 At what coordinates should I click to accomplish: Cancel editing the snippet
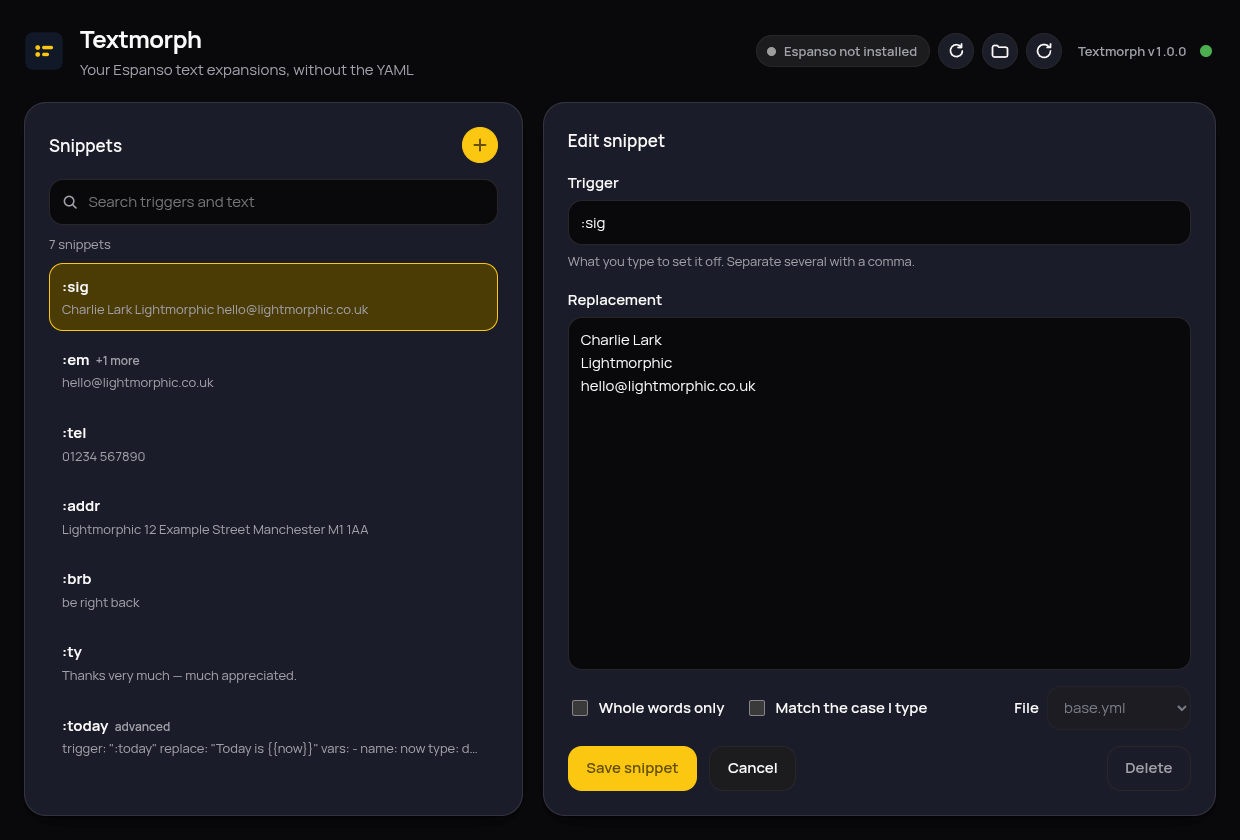coord(753,768)
